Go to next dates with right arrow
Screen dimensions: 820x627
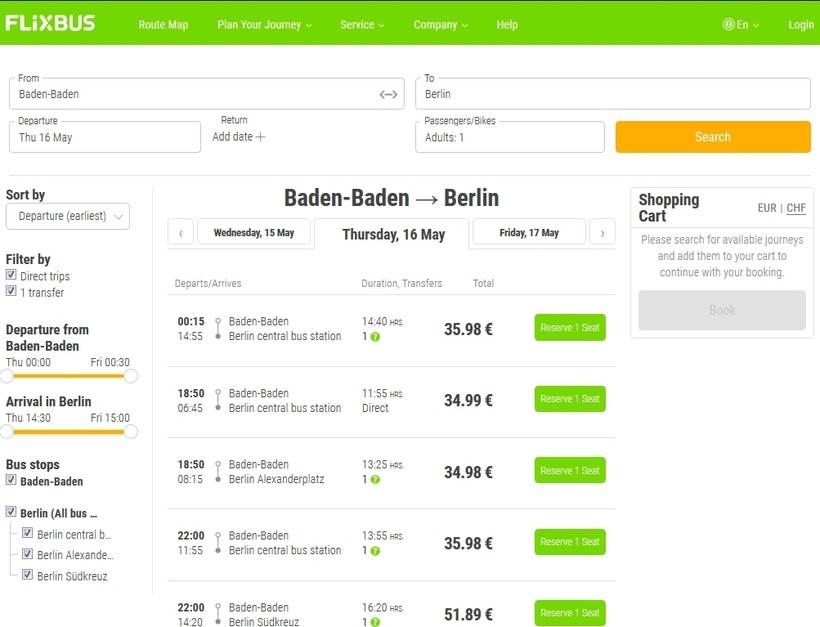[x=602, y=233]
